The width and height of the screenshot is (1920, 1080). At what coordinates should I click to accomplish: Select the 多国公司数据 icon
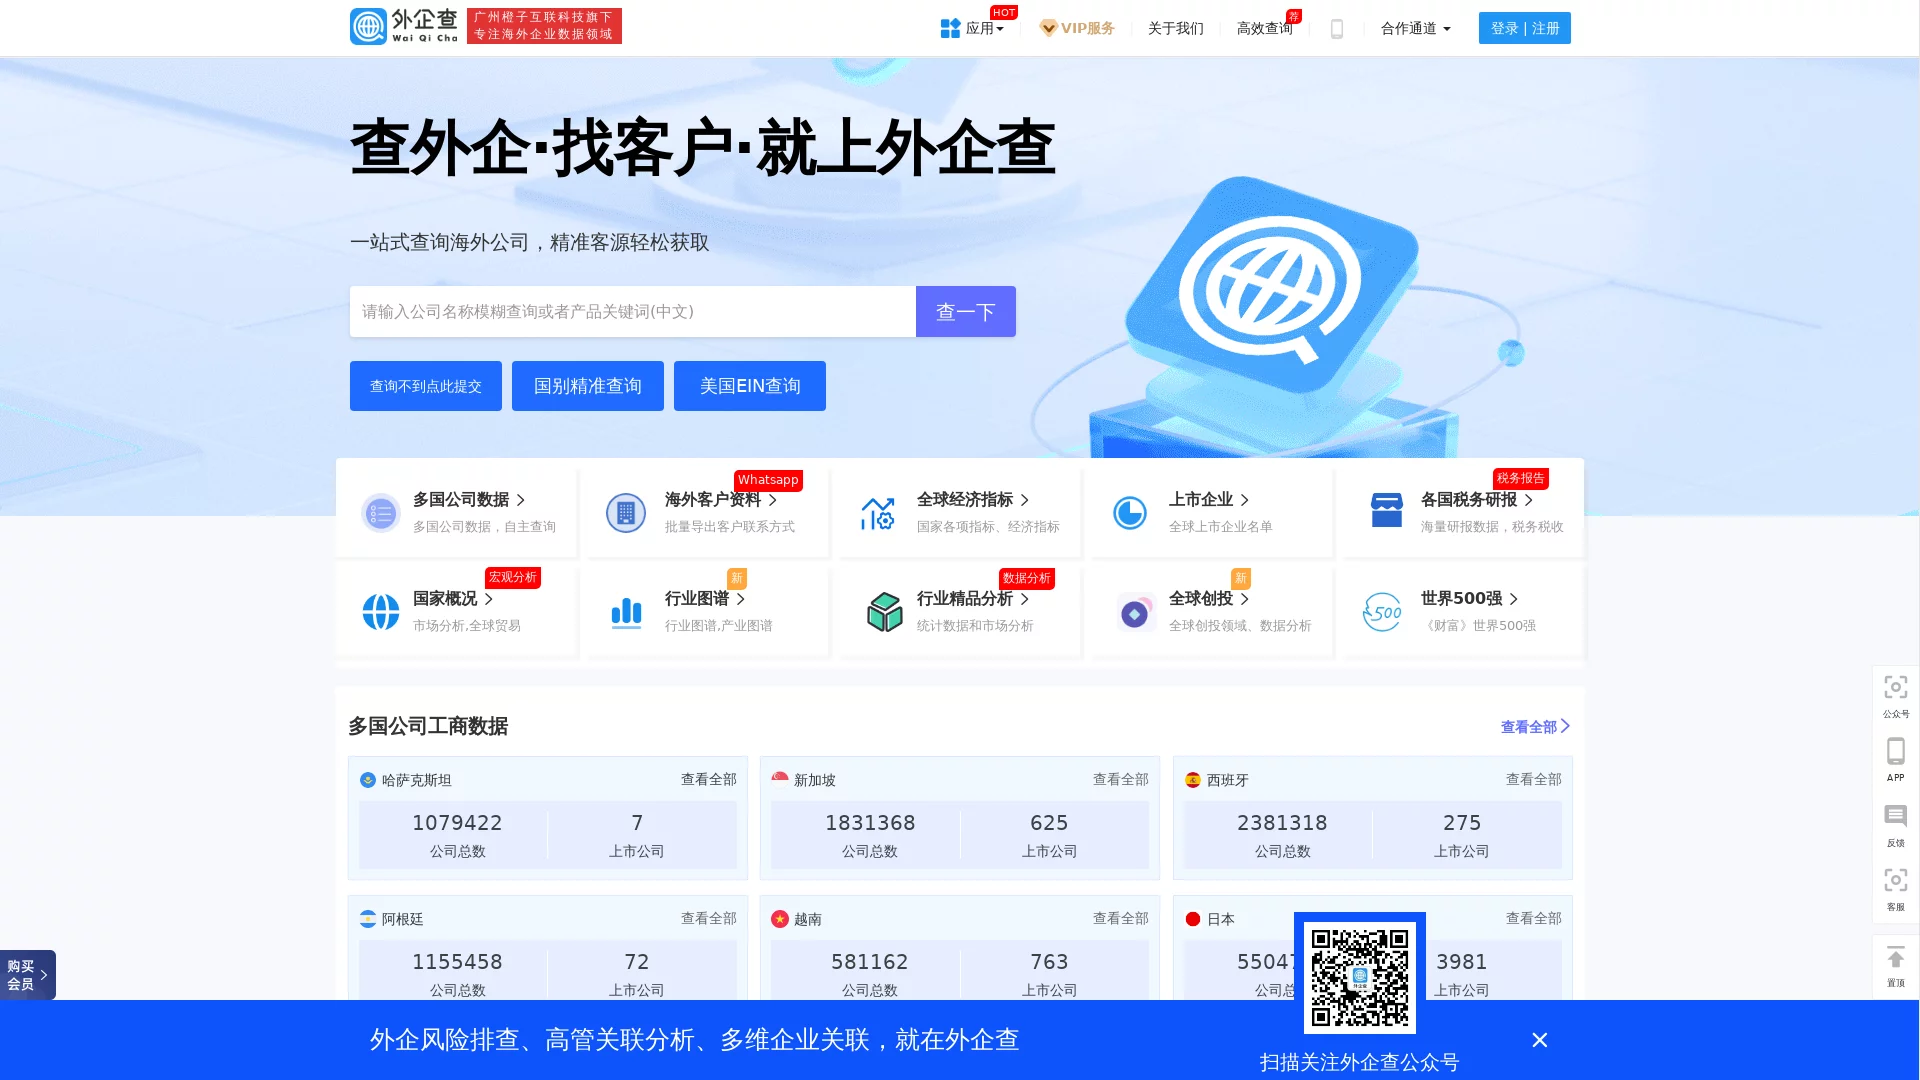pyautogui.click(x=380, y=512)
